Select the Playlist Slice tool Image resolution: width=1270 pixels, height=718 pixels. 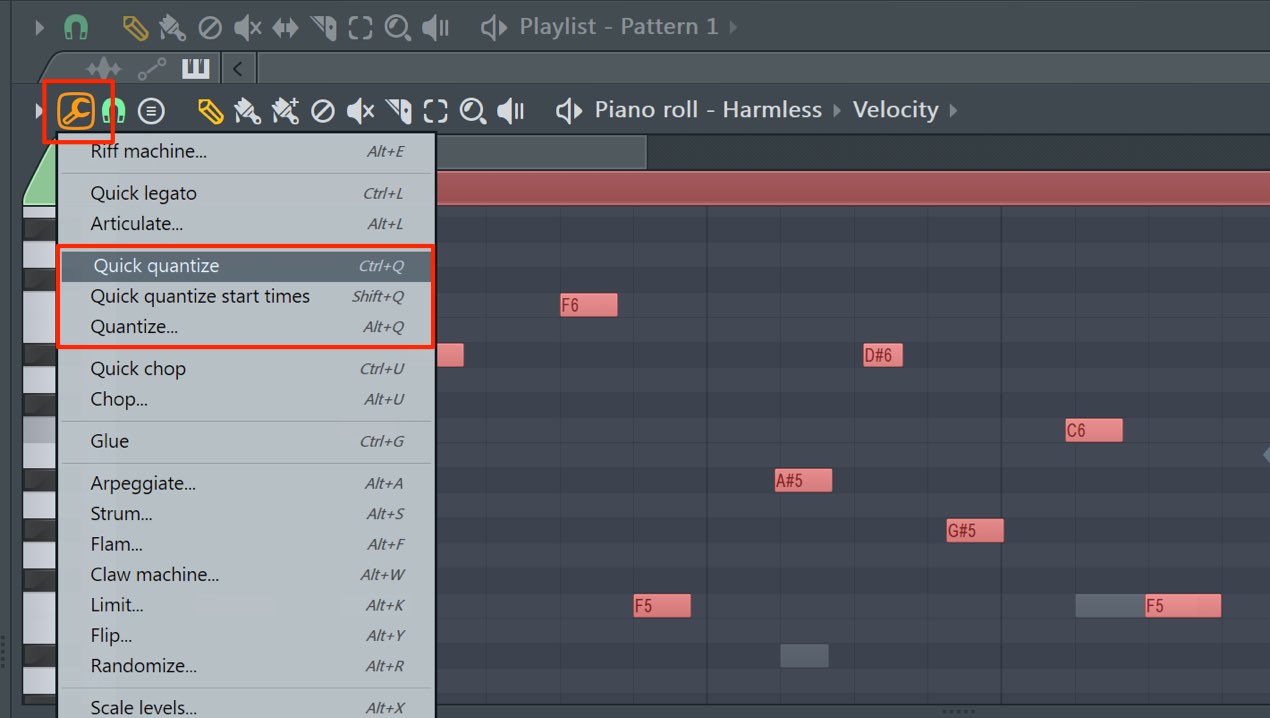pyautogui.click(x=323, y=27)
